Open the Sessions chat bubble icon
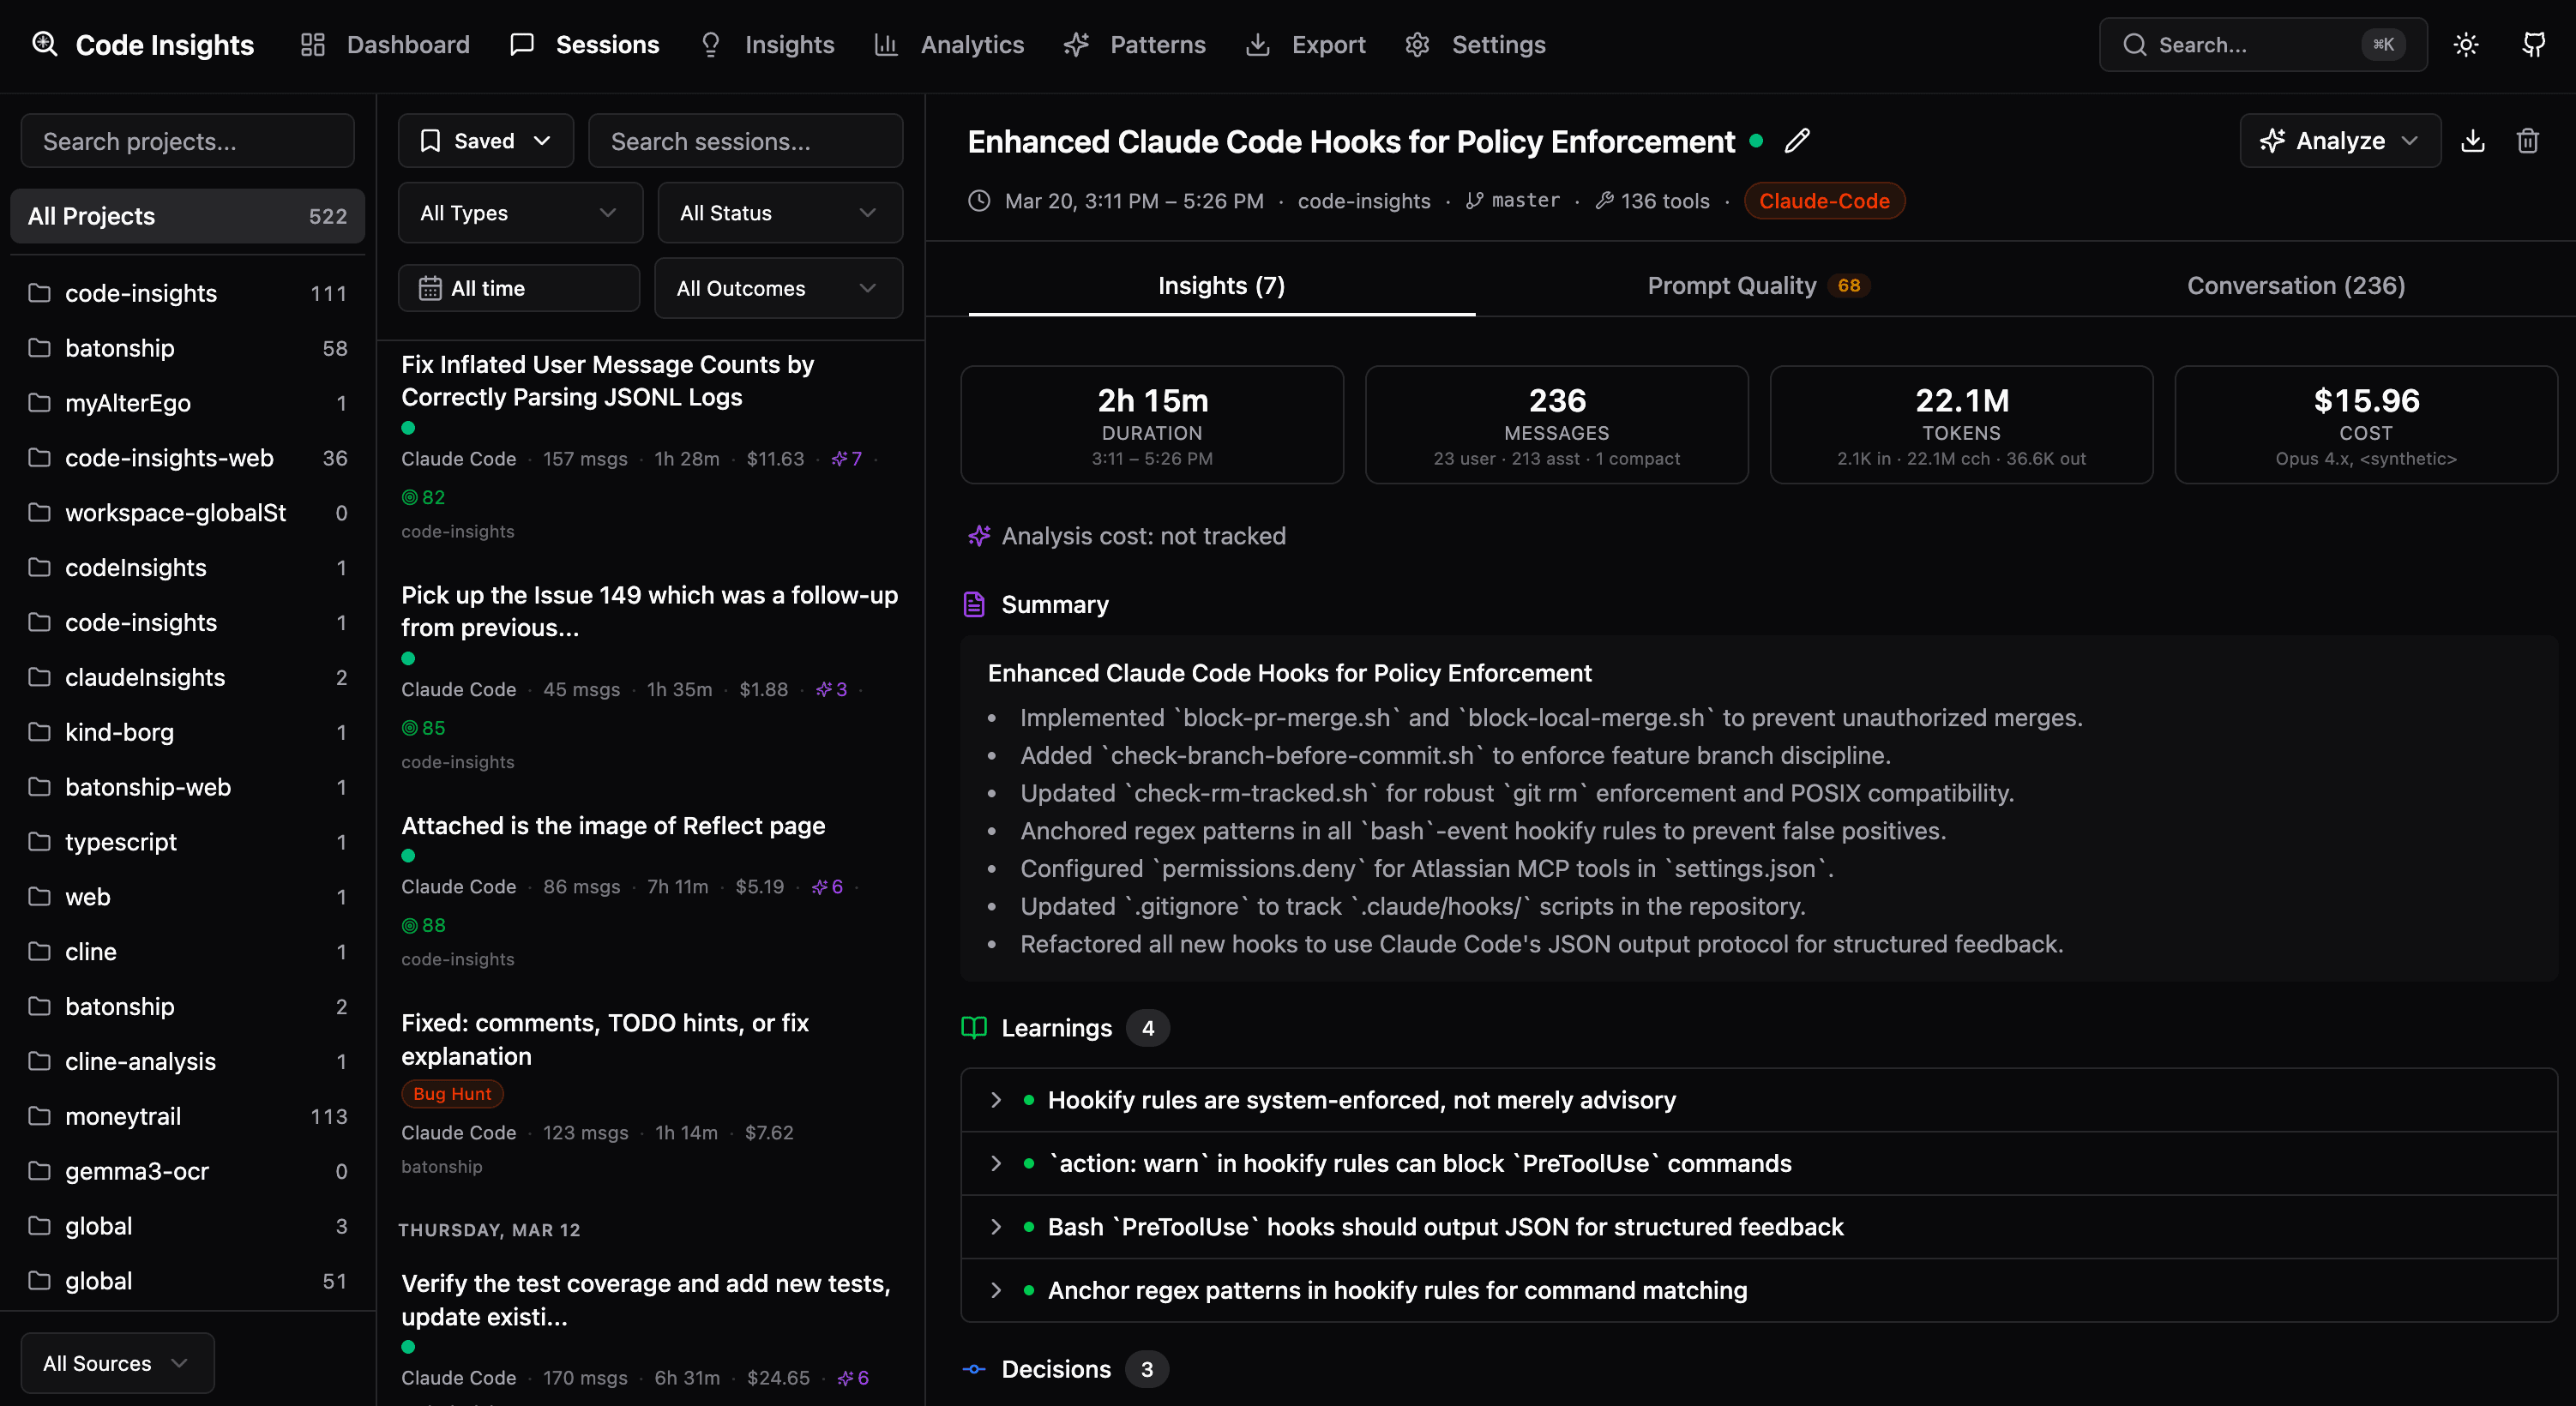Viewport: 2576px width, 1406px height. [x=522, y=45]
